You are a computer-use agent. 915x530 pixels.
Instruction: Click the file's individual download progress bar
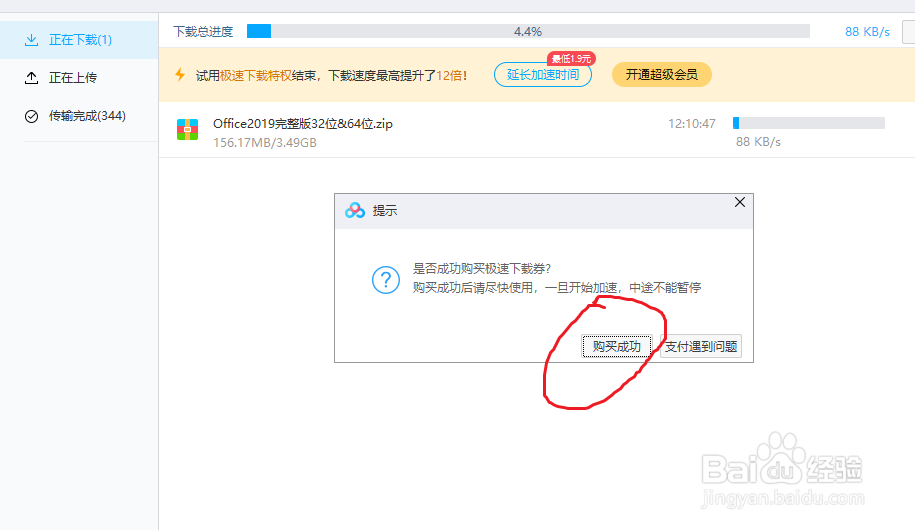click(809, 123)
